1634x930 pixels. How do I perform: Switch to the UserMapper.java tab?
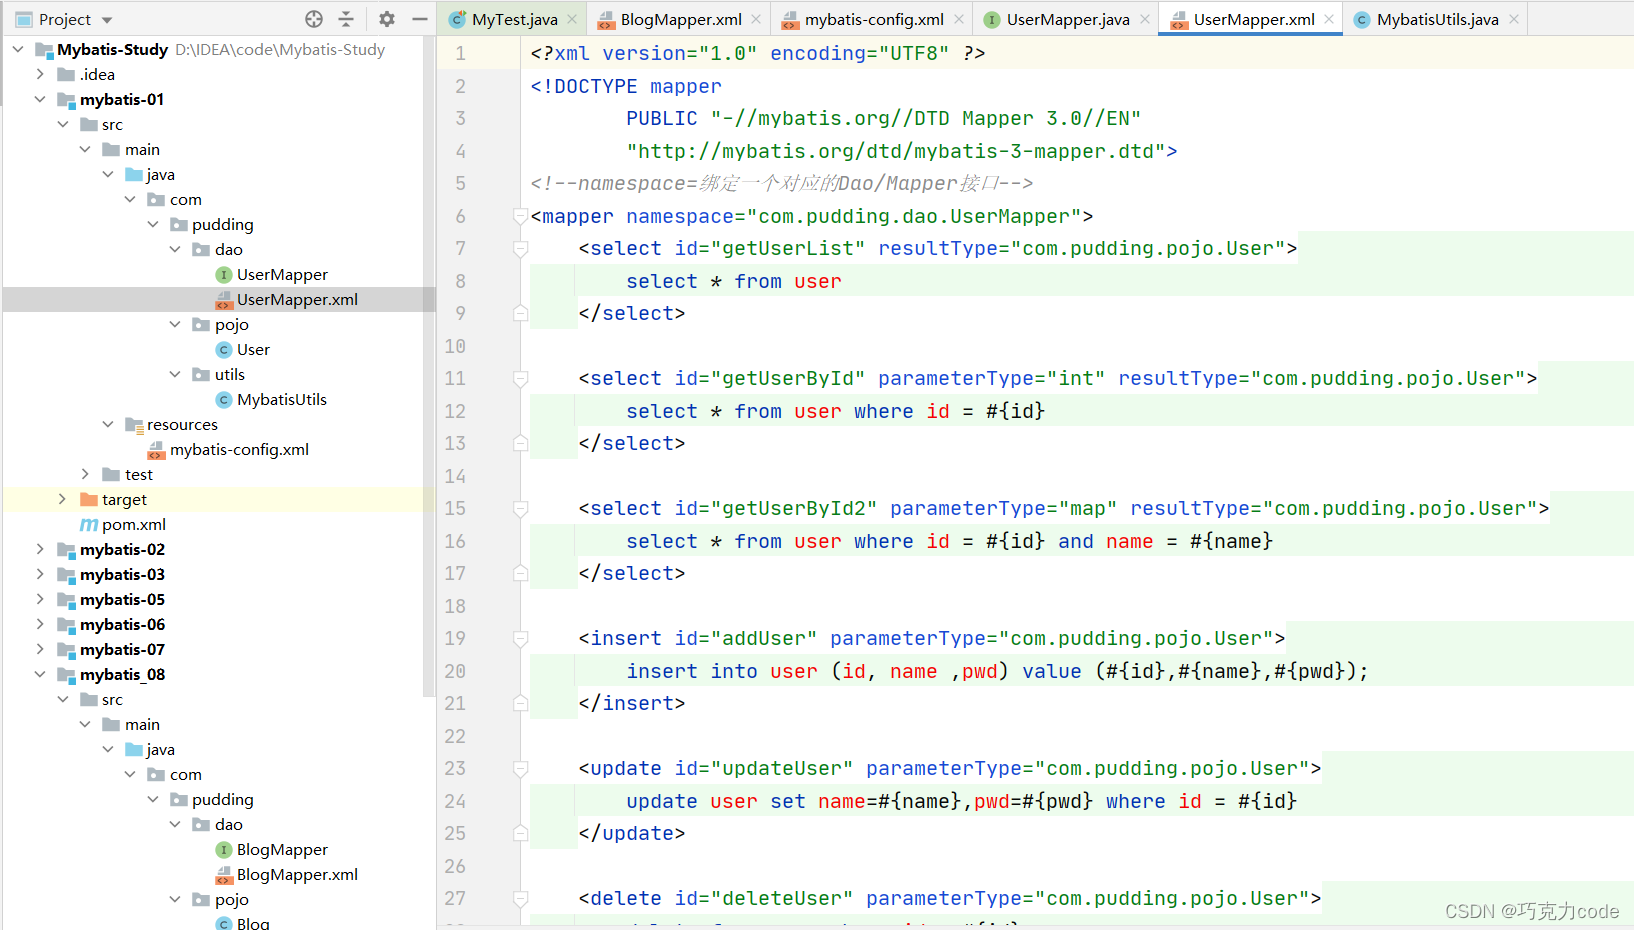(1067, 19)
